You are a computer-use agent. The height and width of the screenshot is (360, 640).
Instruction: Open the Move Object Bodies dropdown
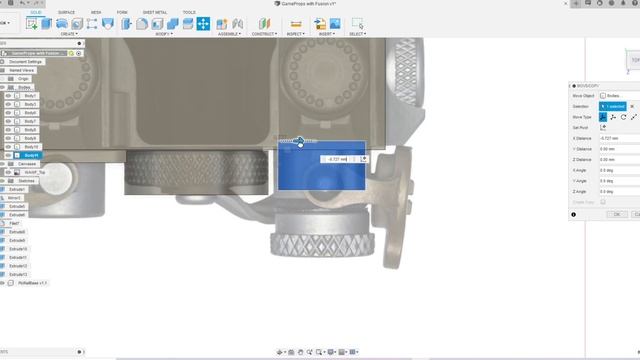pyautogui.click(x=619, y=96)
